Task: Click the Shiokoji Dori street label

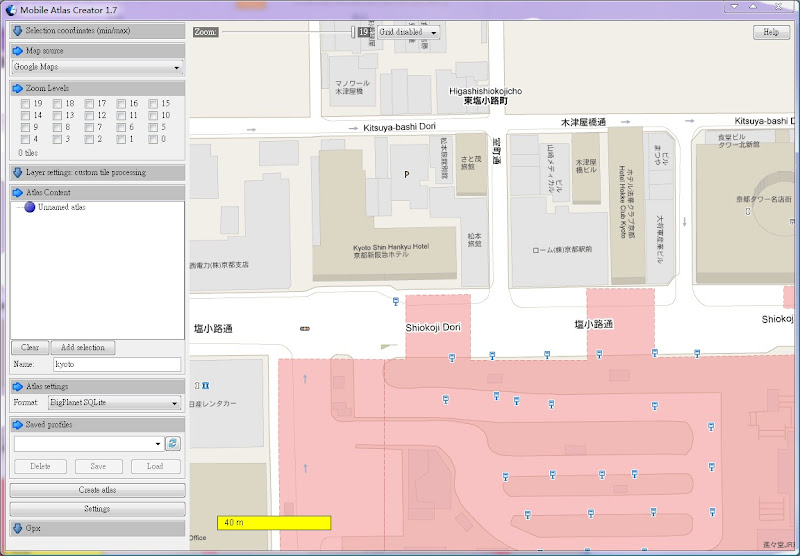Action: [x=433, y=327]
